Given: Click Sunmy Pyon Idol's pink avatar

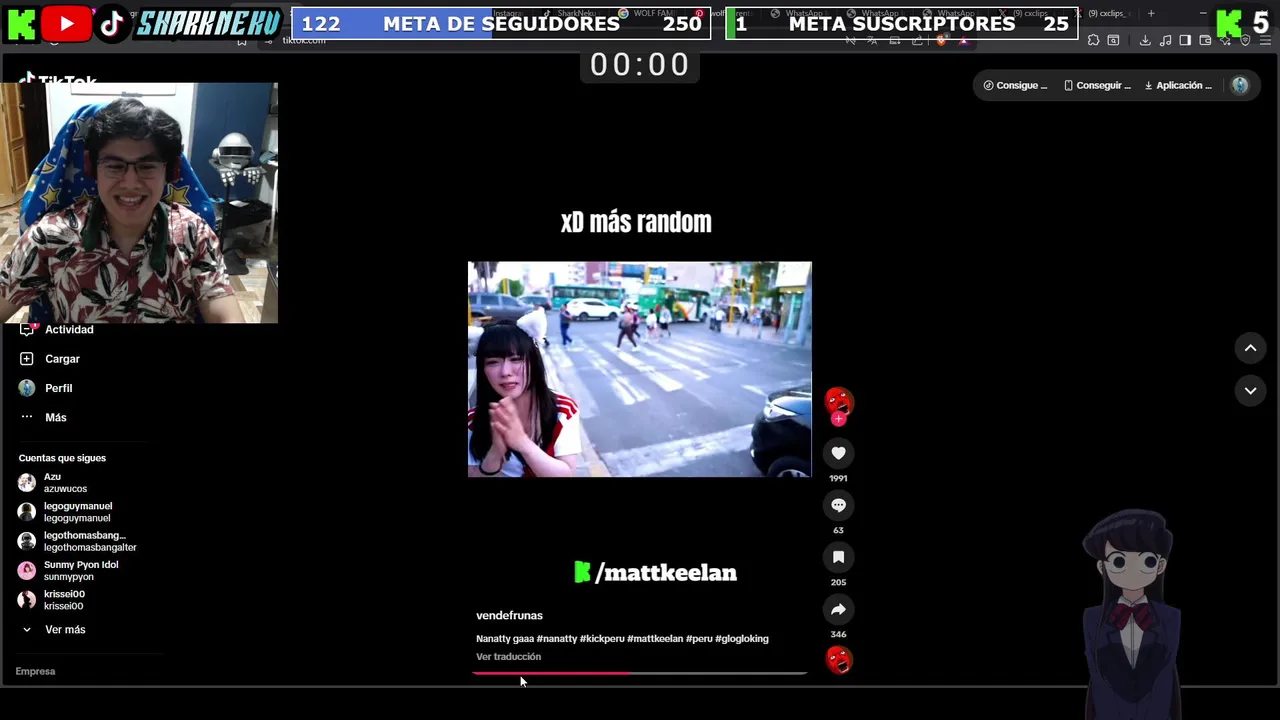Looking at the screenshot, I should [27, 571].
